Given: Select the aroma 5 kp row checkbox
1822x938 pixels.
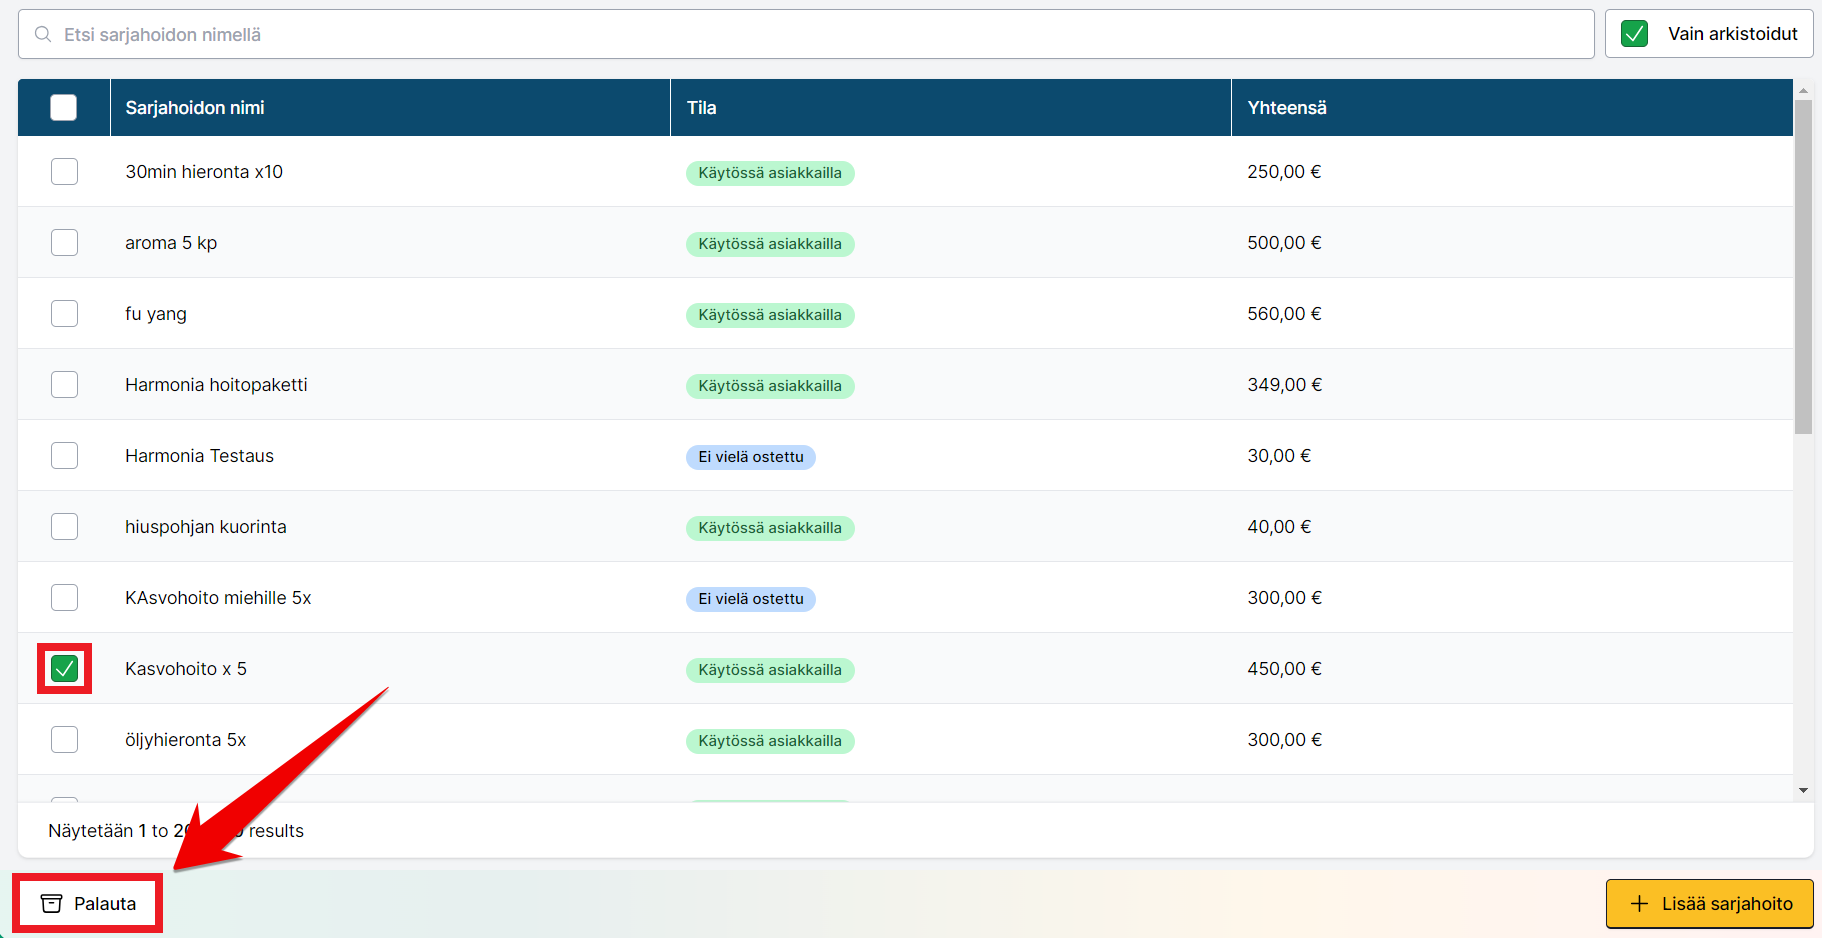Looking at the screenshot, I should (x=64, y=243).
